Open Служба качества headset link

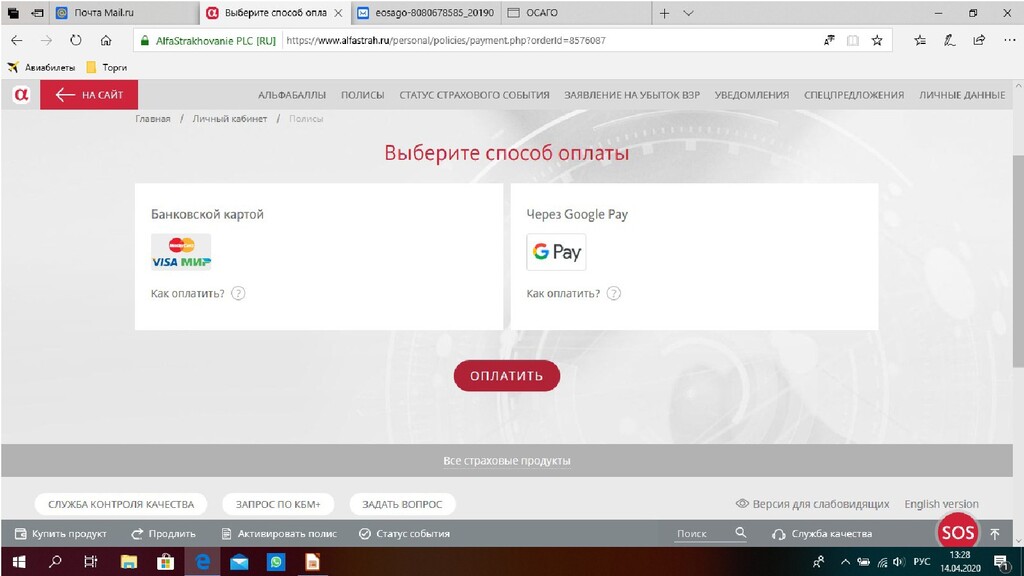[822, 534]
